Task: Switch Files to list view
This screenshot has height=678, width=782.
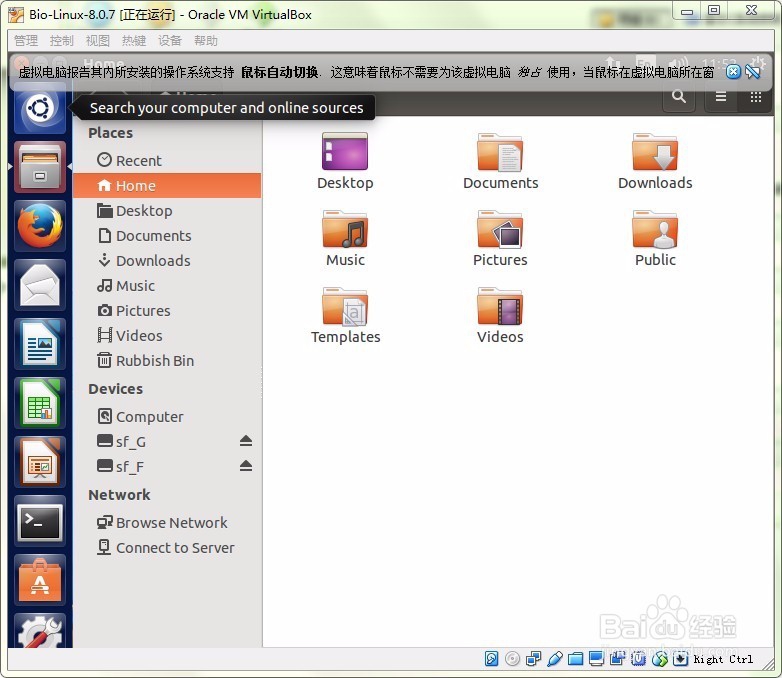Action: click(x=721, y=96)
